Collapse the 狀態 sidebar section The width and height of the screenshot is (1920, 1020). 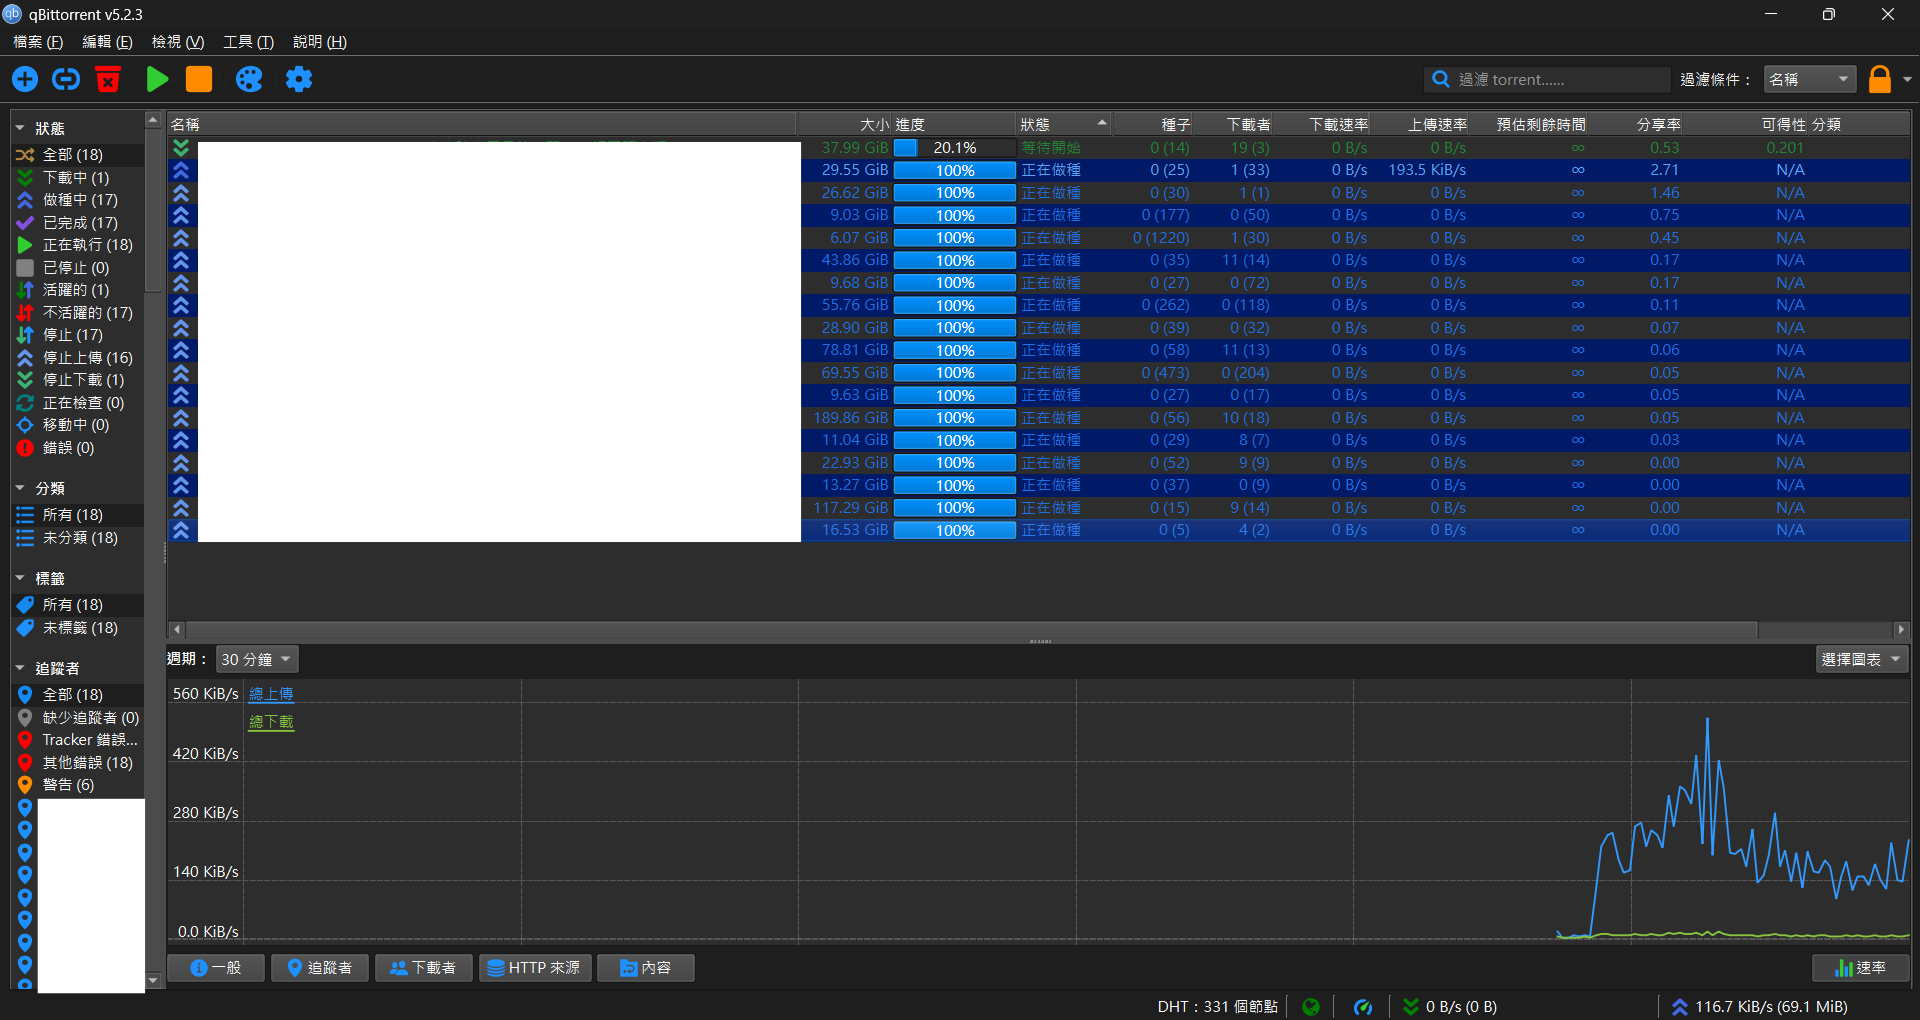pos(20,128)
